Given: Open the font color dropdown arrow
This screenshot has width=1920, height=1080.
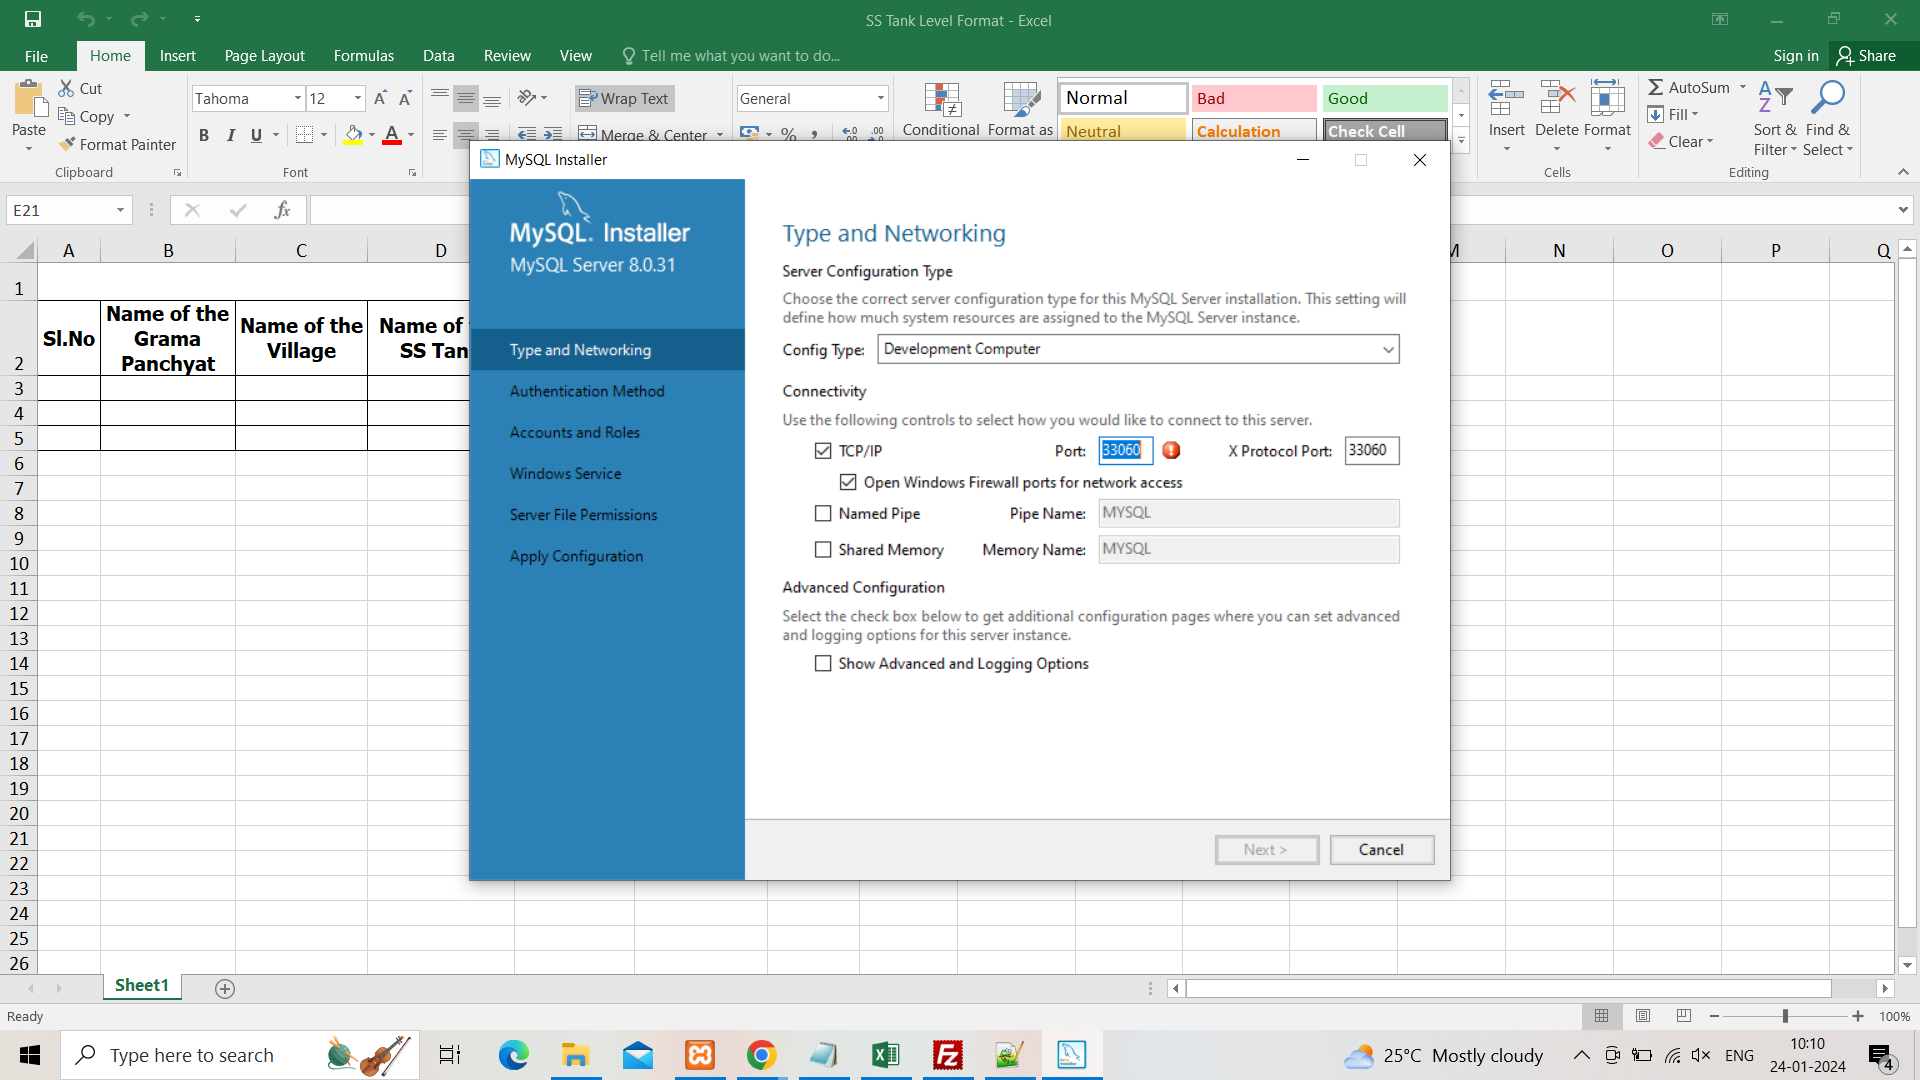Looking at the screenshot, I should 411,135.
